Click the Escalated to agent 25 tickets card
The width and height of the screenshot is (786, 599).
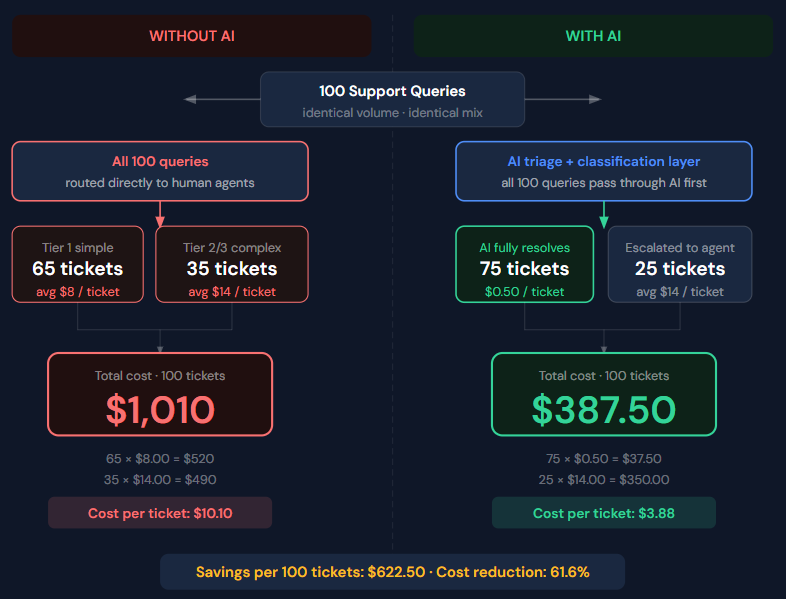pyautogui.click(x=680, y=265)
